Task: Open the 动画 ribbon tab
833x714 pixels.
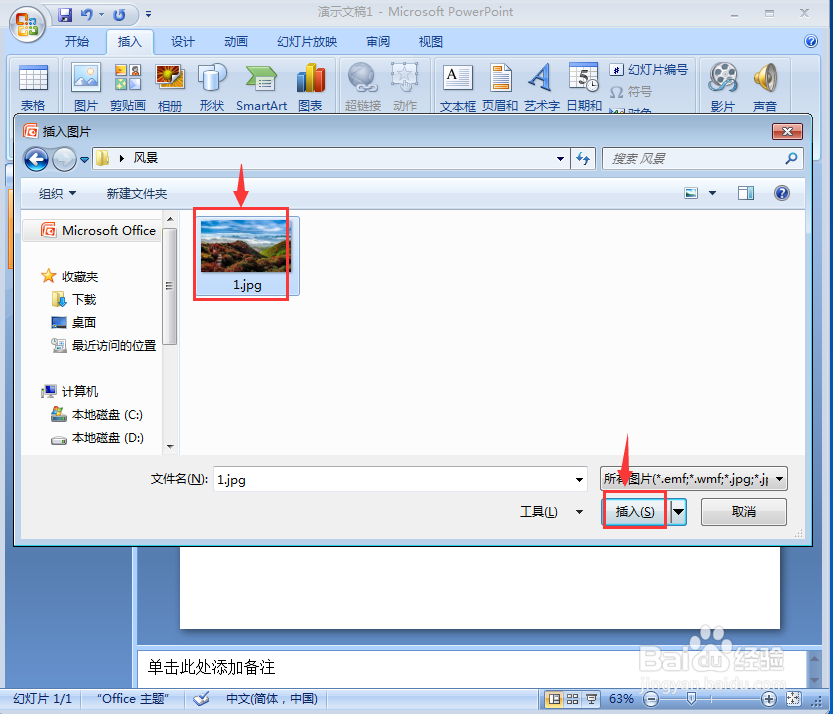Action: 235,41
